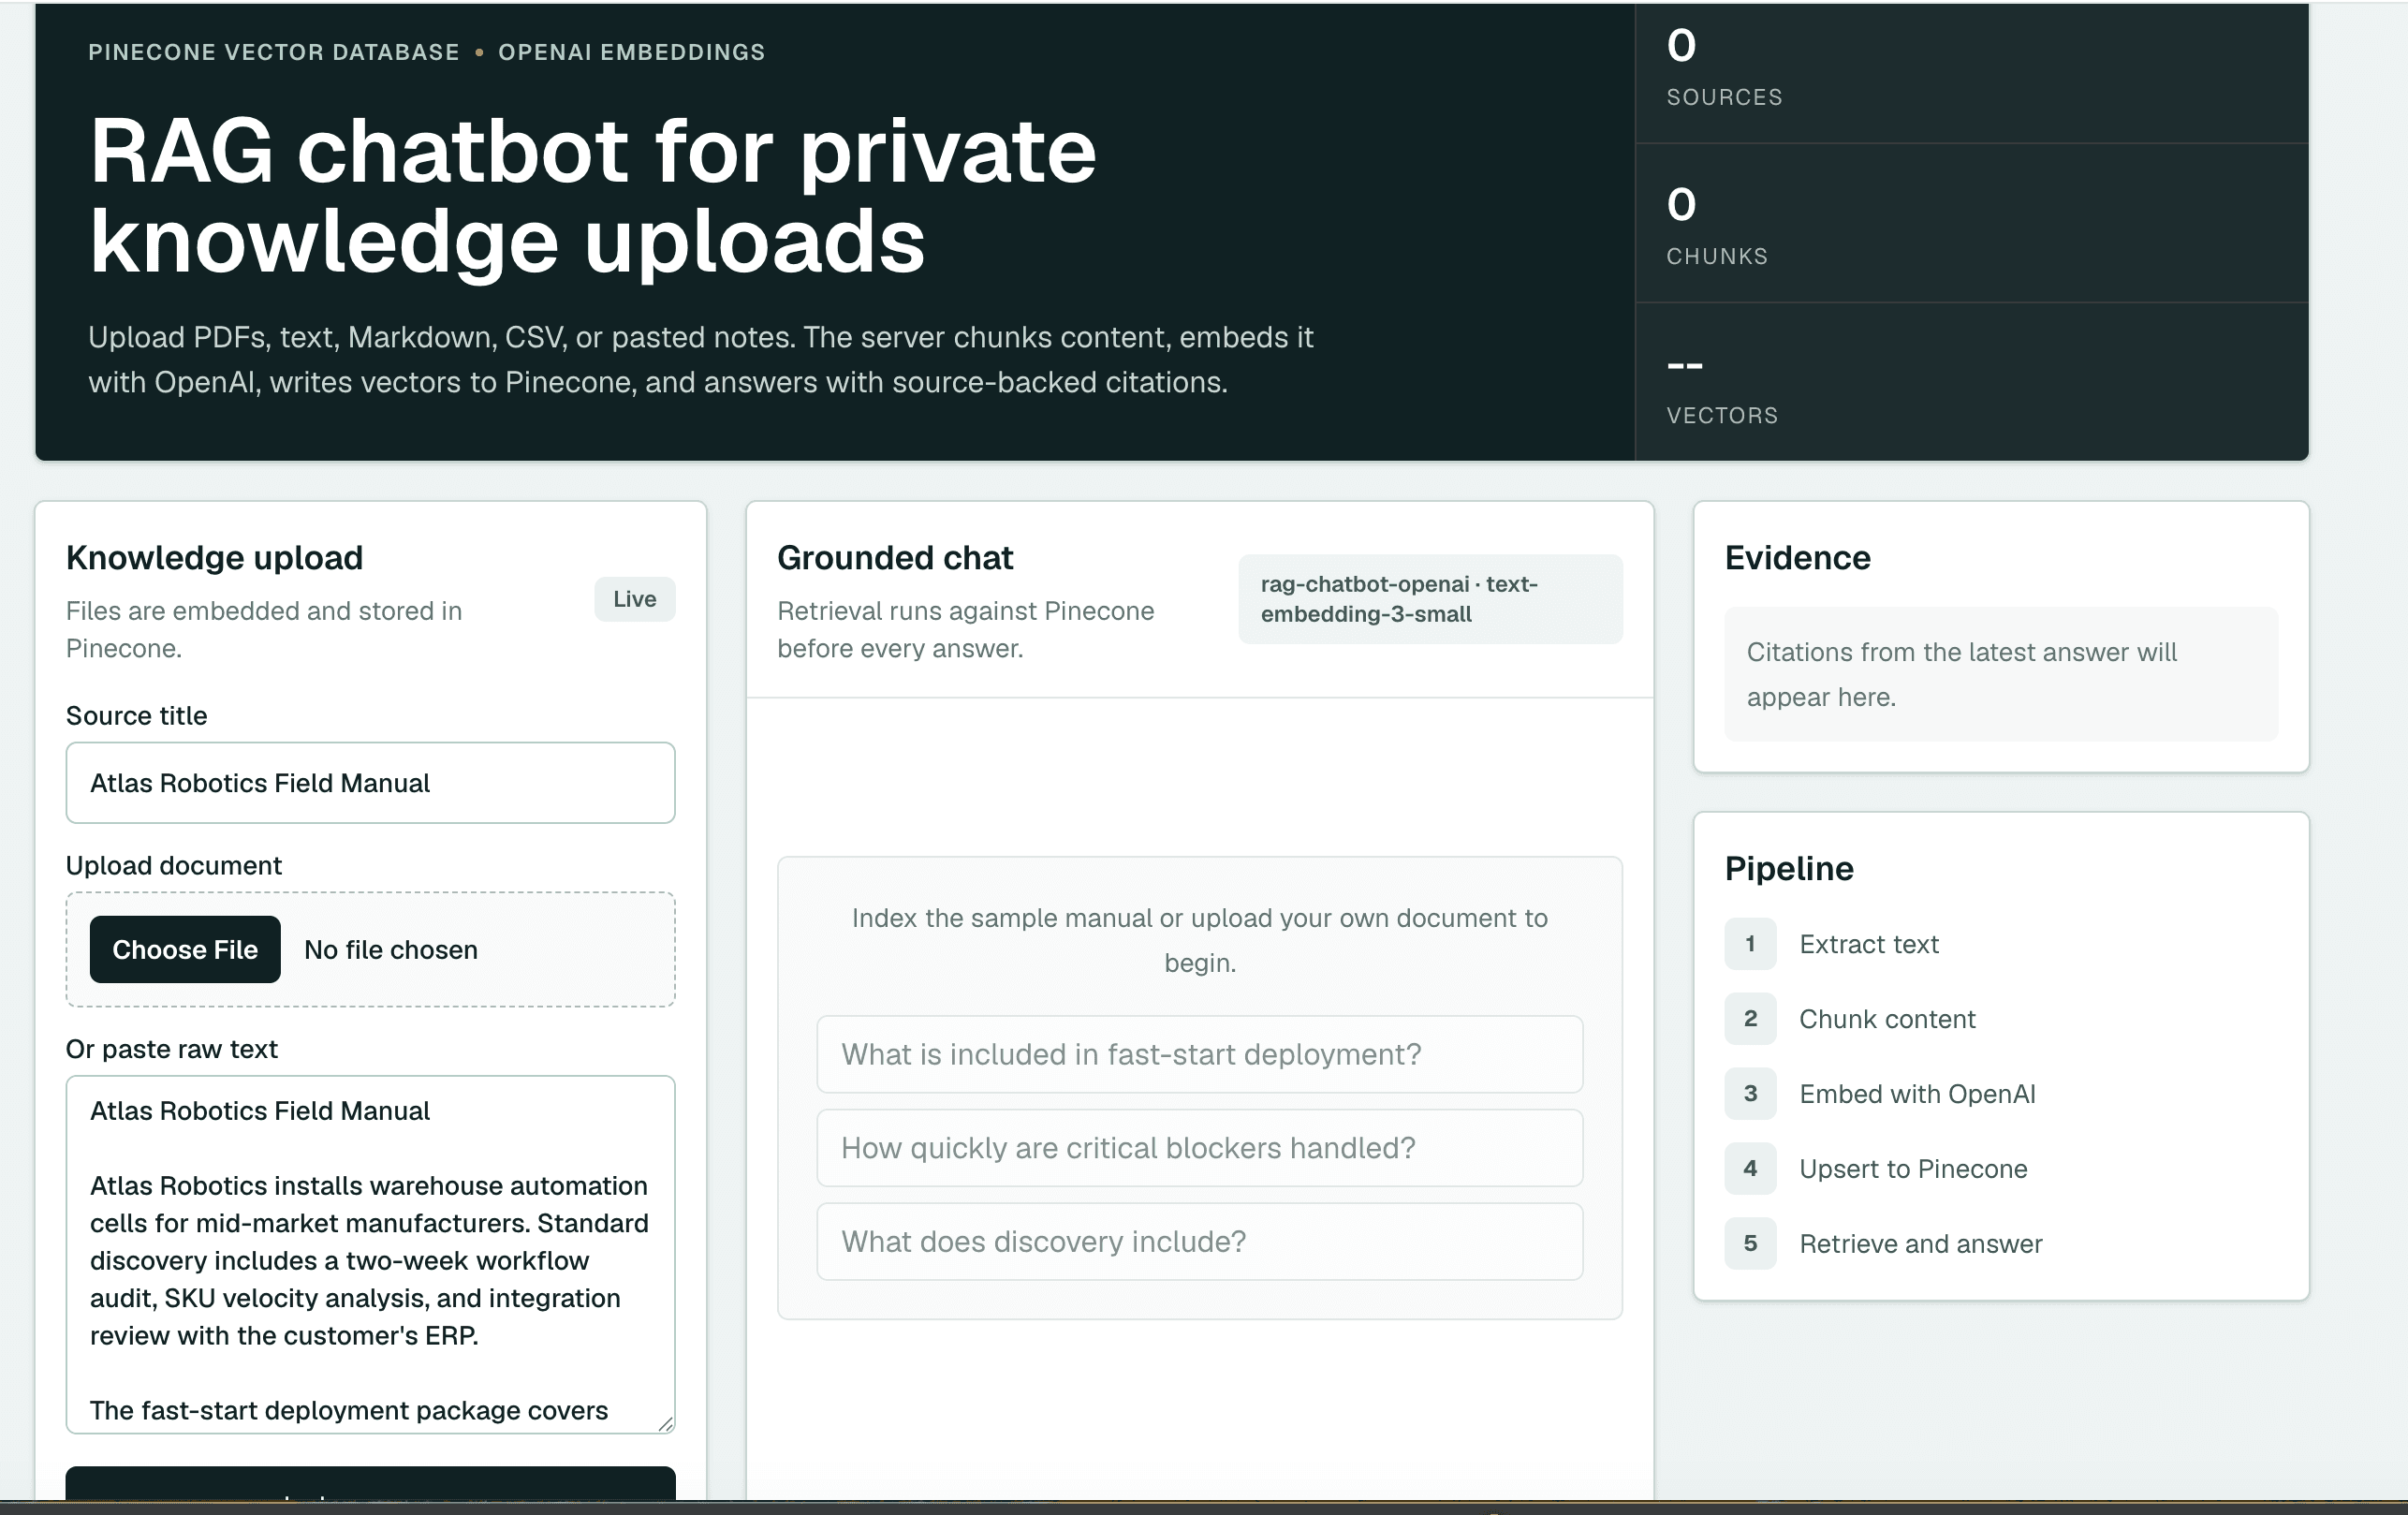Click the 'No file chosen' text
The width and height of the screenshot is (2408, 1515).
click(391, 950)
